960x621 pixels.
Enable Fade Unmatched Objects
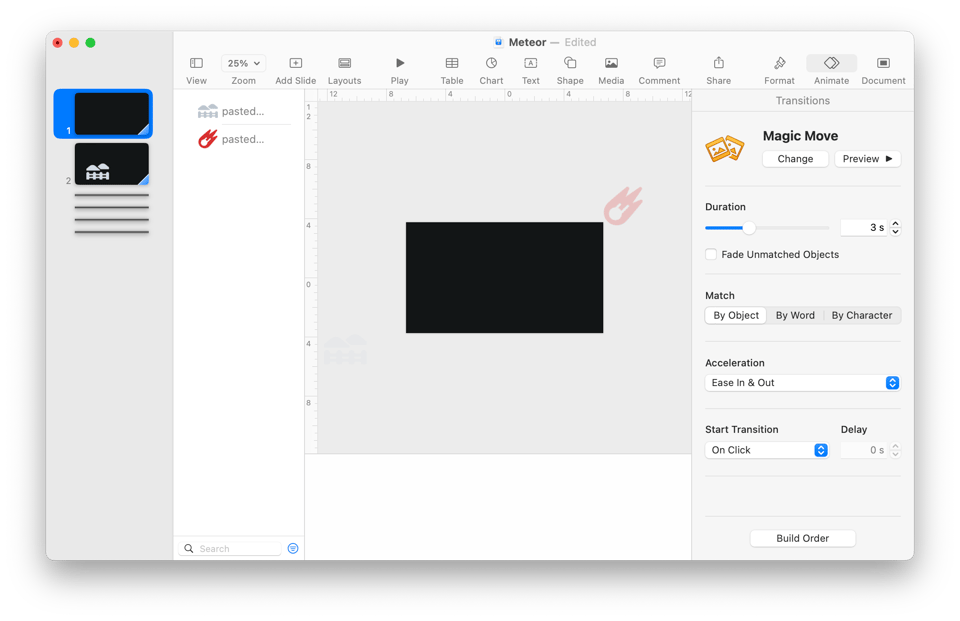click(710, 254)
